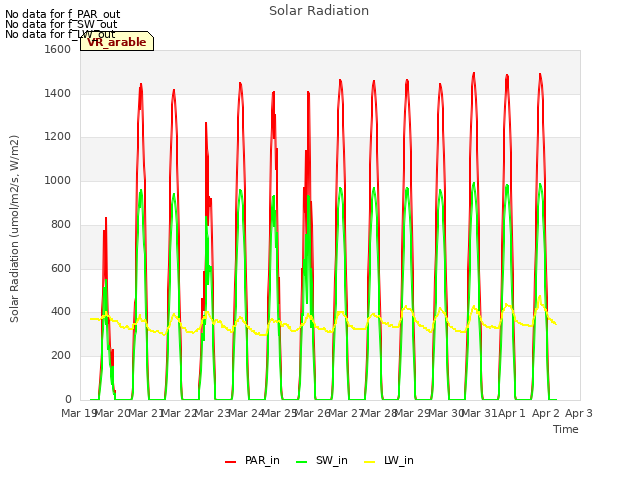Click the y-axis Solar Radiation units label
The image size is (640, 480).
(x=14, y=229)
